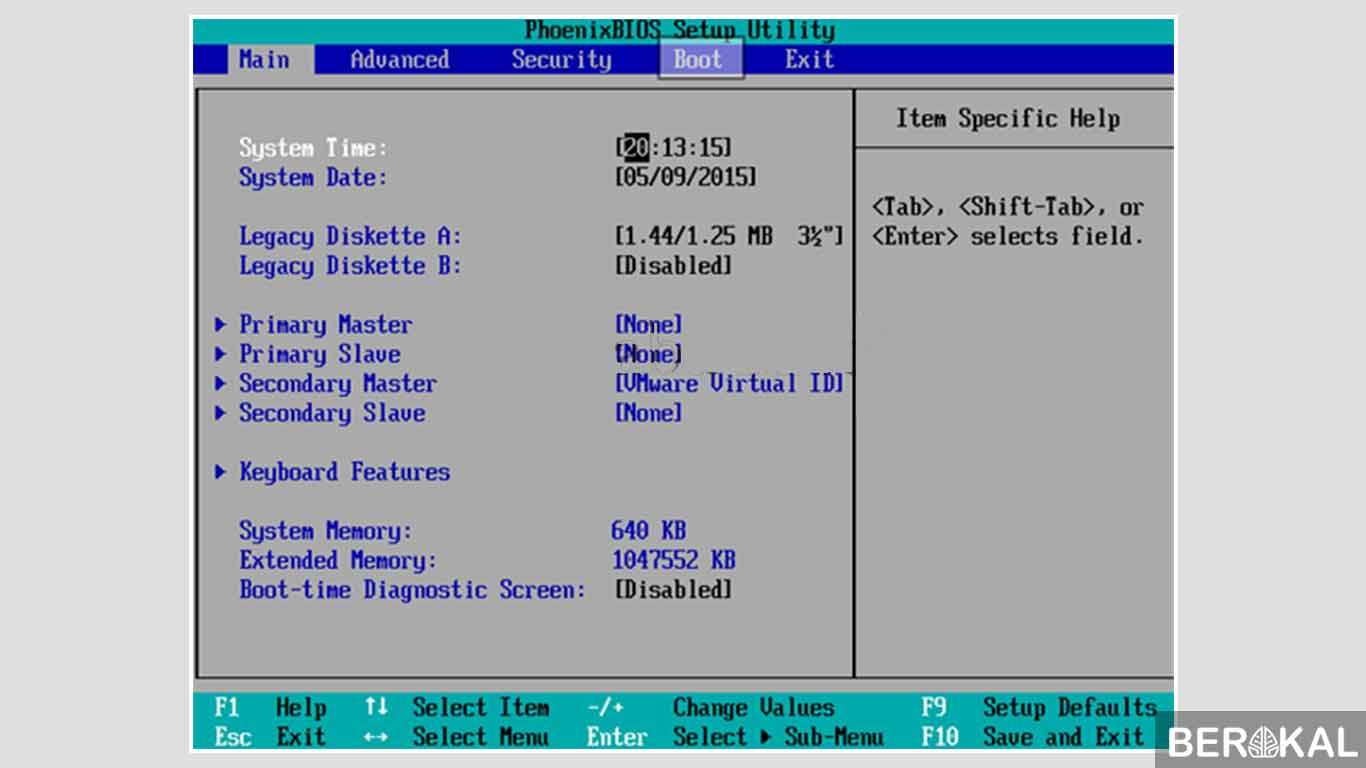Open the Keyboard Features sub-menu label

pos(344,472)
